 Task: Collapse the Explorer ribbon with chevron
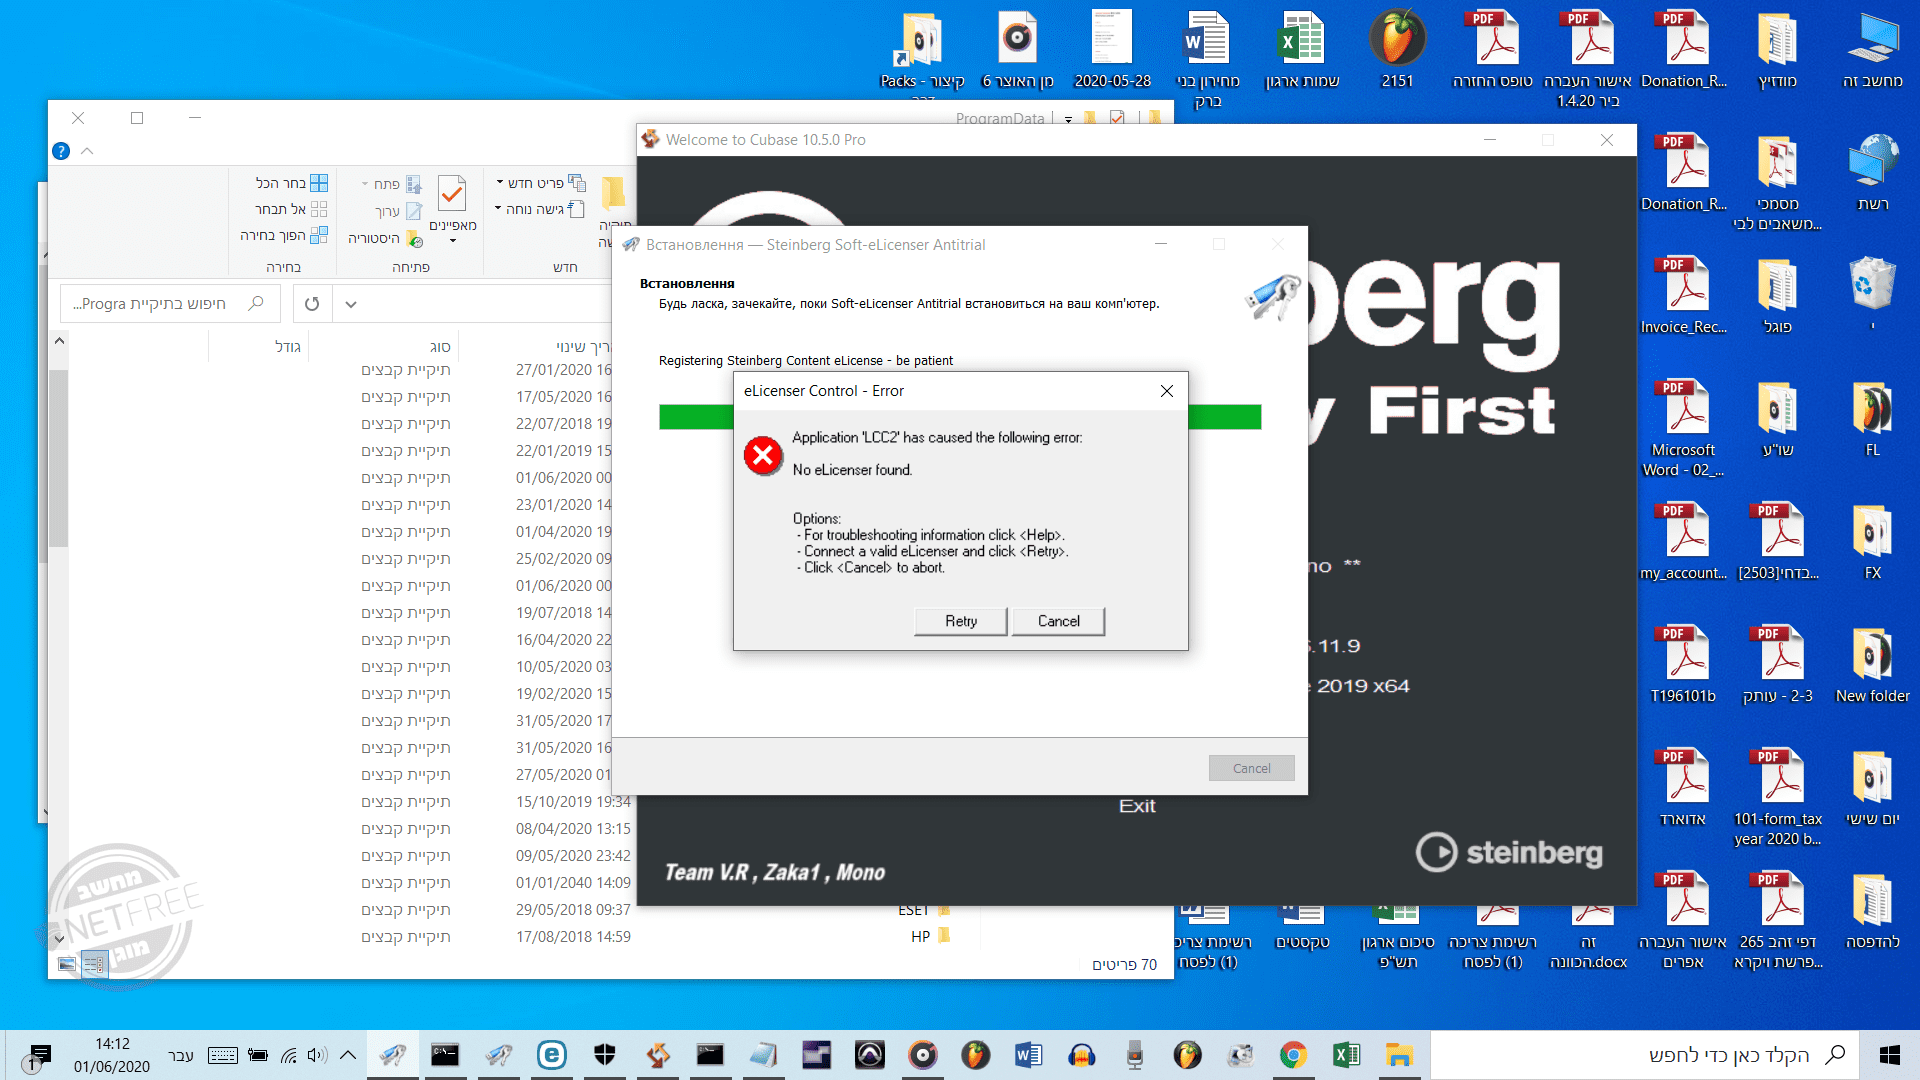click(87, 151)
